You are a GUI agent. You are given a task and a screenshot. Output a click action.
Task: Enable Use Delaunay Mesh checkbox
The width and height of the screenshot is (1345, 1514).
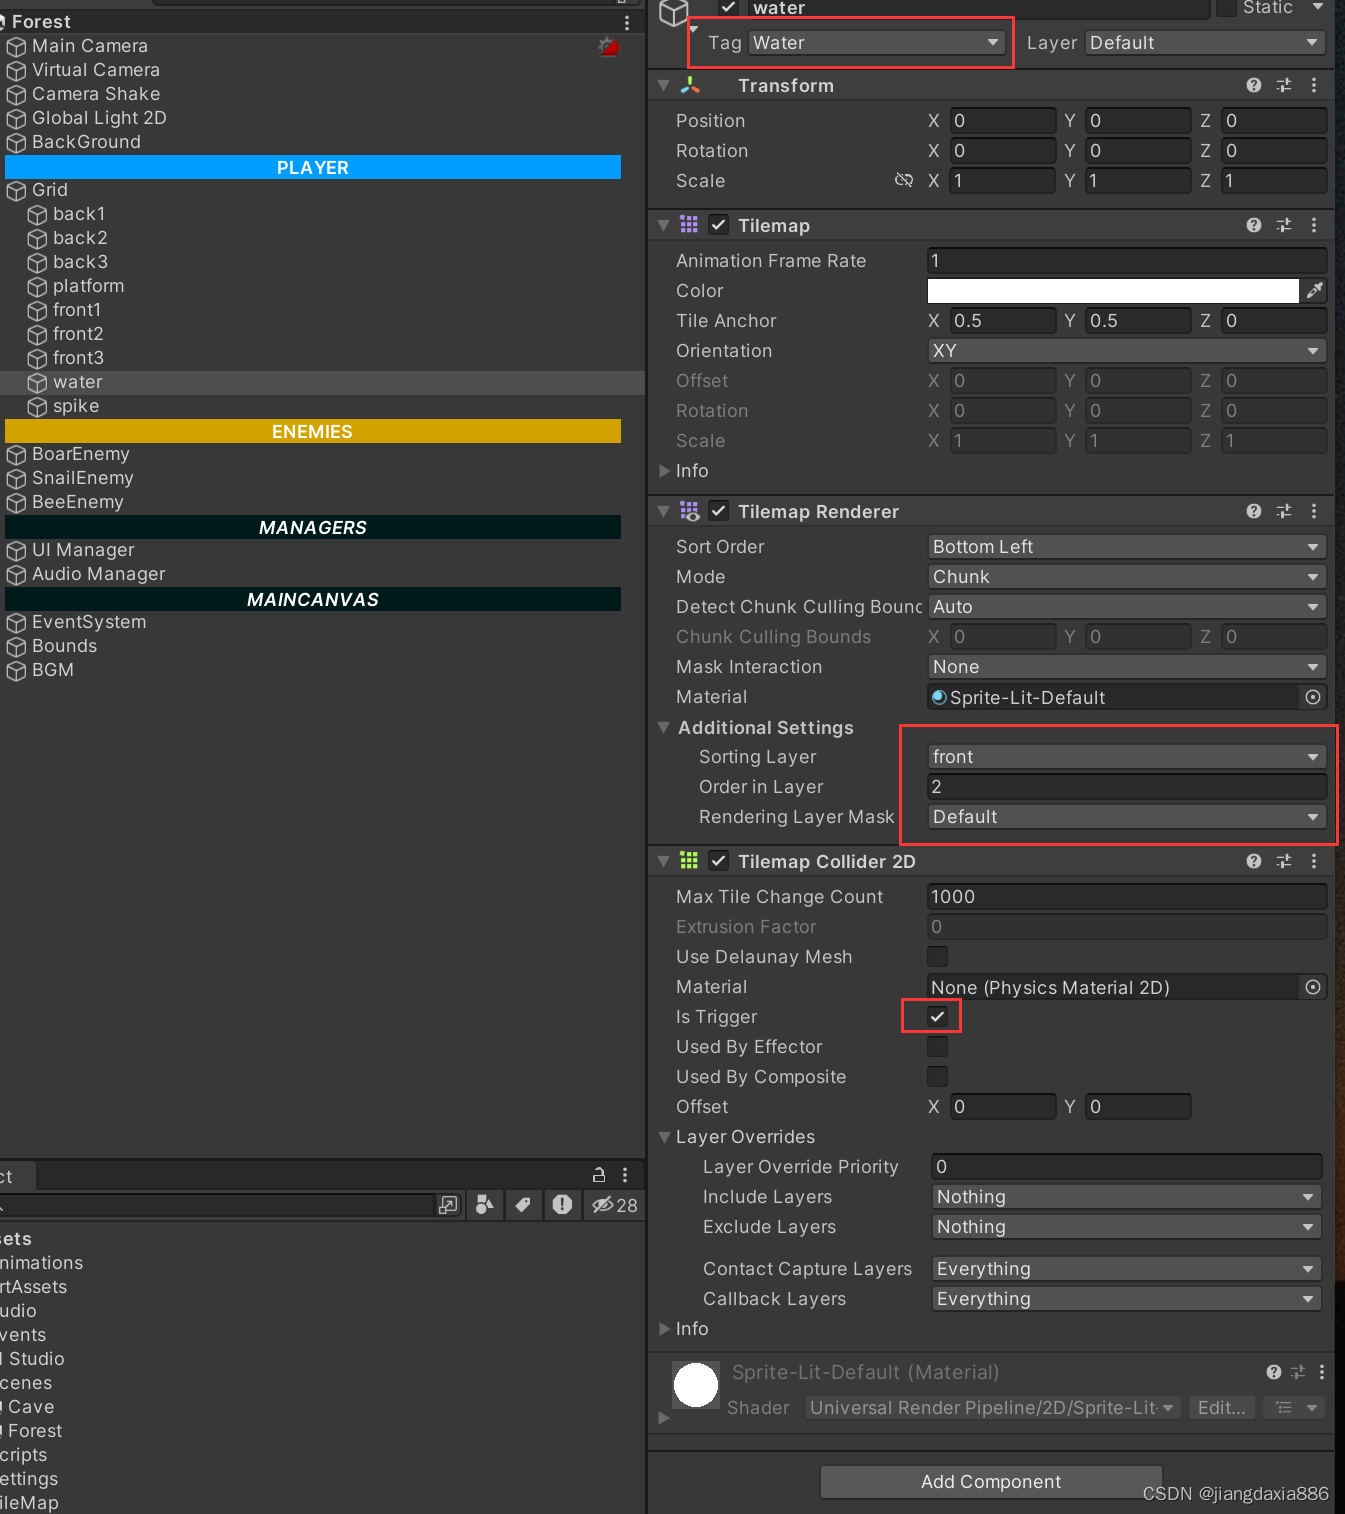[x=937, y=957]
